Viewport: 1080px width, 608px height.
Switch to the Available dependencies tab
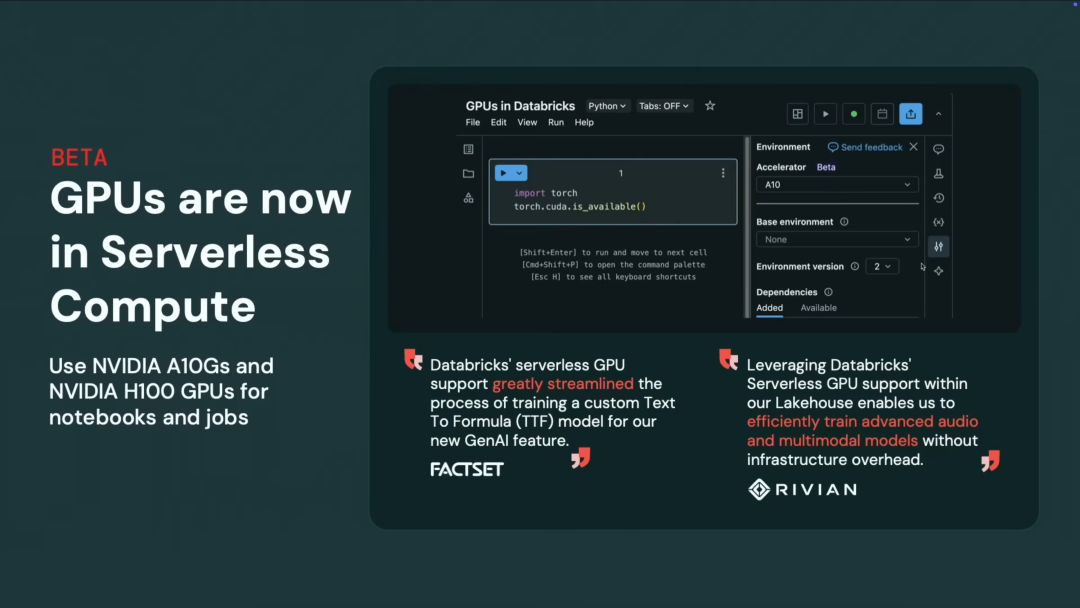(x=818, y=308)
